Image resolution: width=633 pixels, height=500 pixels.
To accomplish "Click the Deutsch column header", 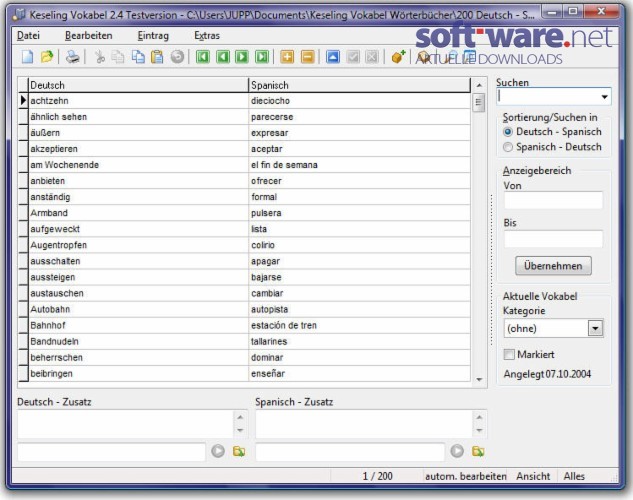I will click(x=138, y=85).
